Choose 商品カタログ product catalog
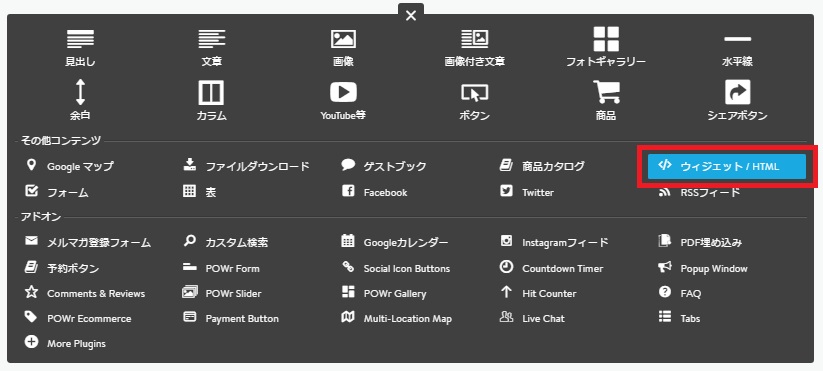The height and width of the screenshot is (371, 823). pyautogui.click(x=542, y=166)
